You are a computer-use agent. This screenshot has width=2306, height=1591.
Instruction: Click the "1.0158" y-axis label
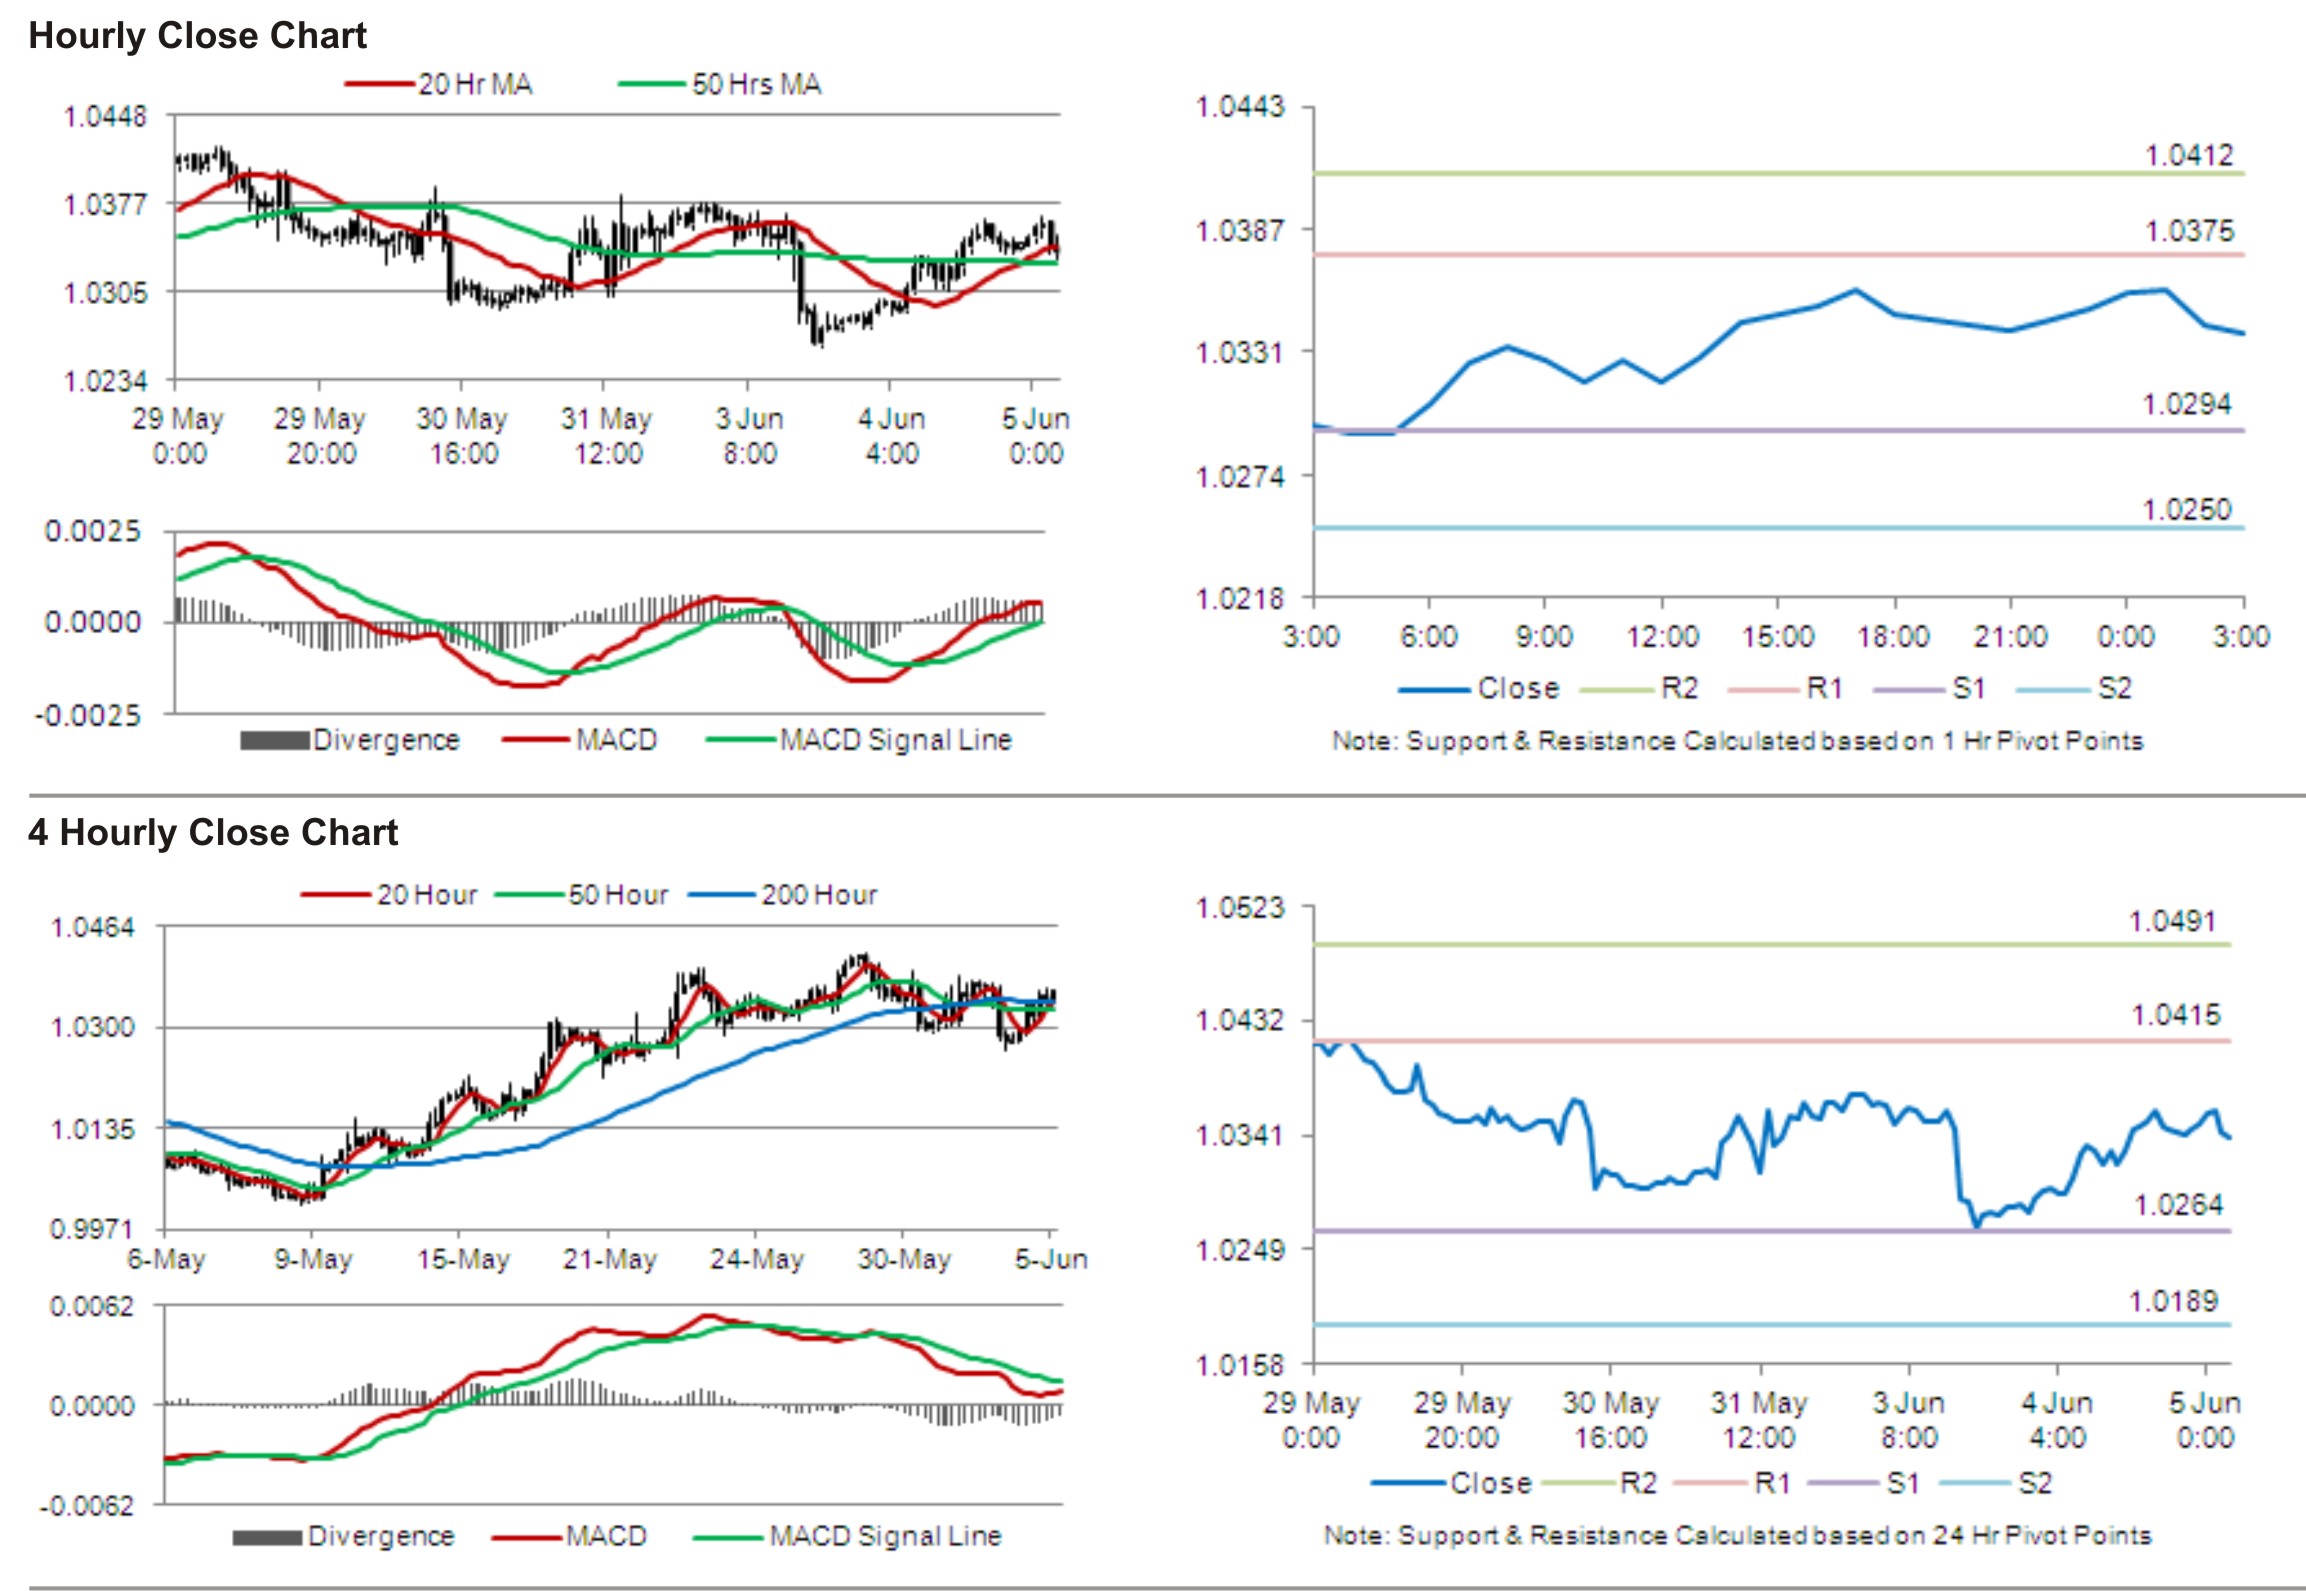[1240, 1364]
